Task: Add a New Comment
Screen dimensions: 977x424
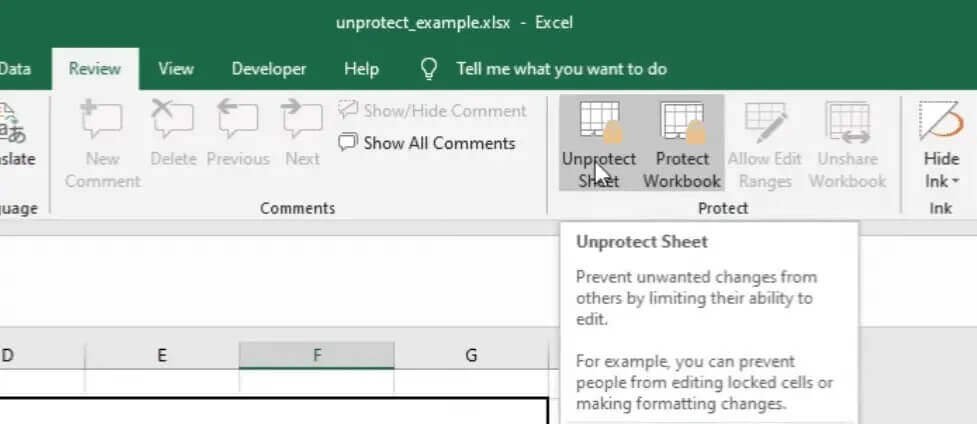Action: (x=103, y=145)
